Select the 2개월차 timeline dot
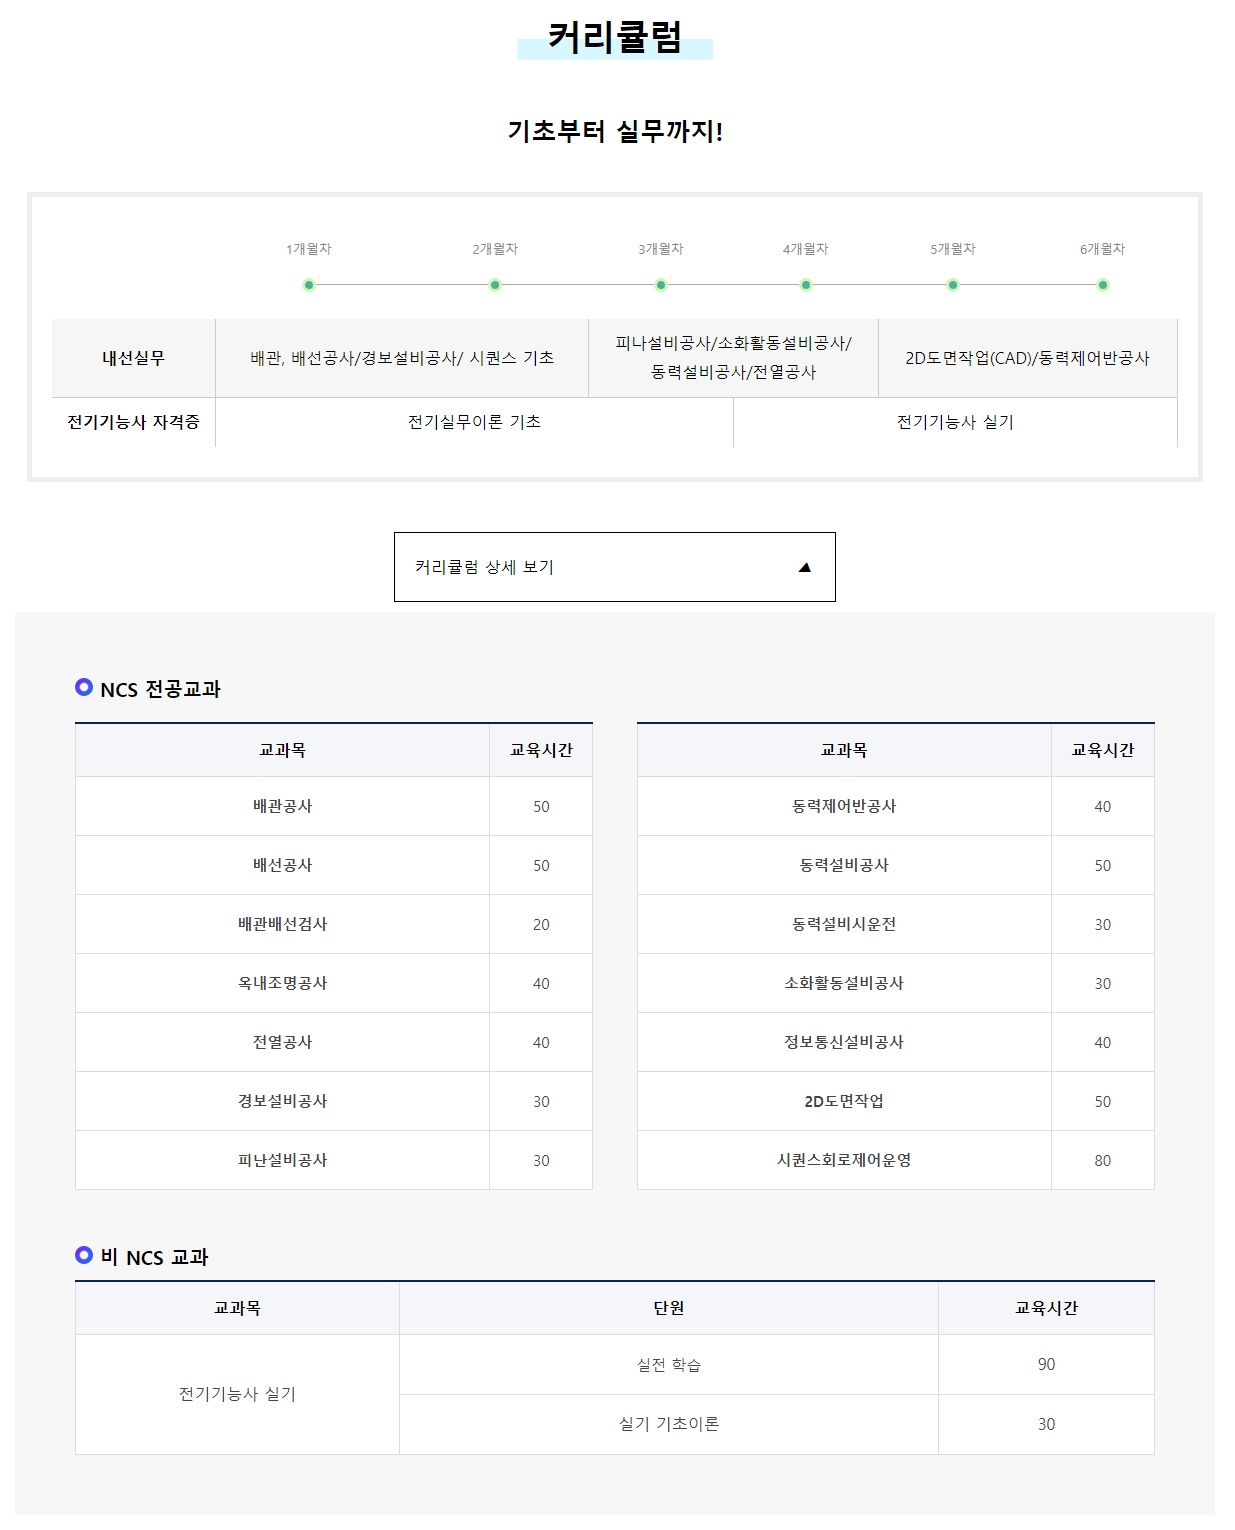The image size is (1235, 1530). [495, 285]
